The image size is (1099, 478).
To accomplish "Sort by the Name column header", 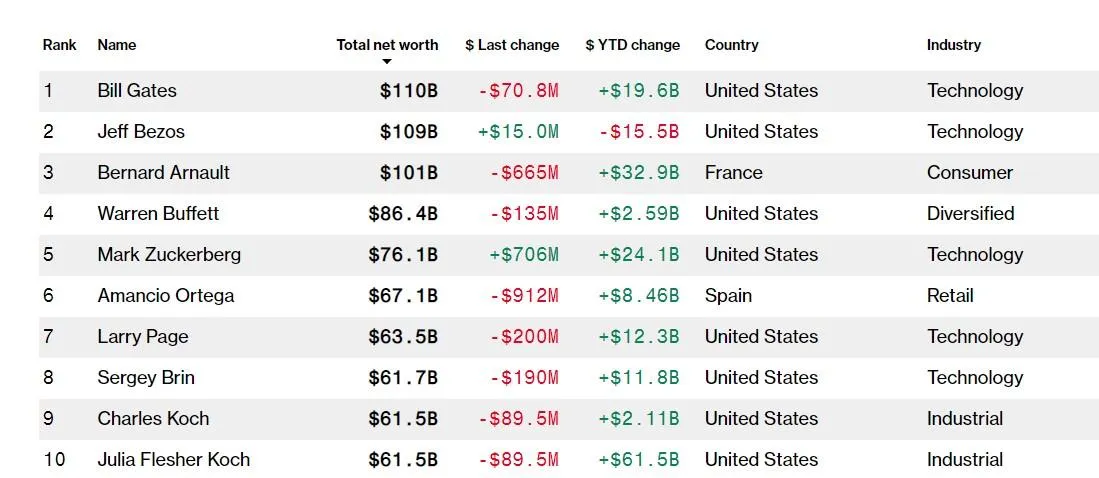I will click(116, 45).
